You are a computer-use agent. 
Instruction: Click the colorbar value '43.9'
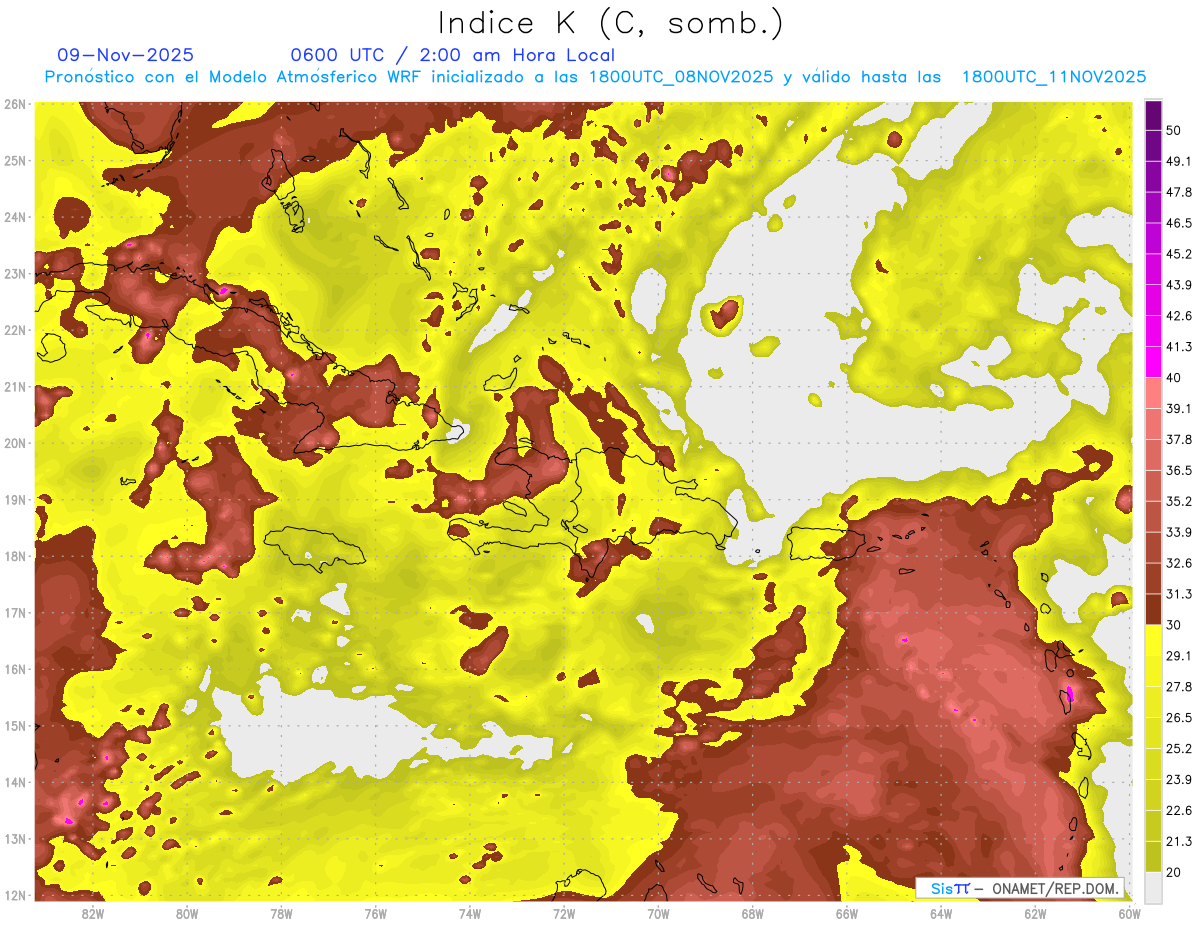(x=1179, y=285)
